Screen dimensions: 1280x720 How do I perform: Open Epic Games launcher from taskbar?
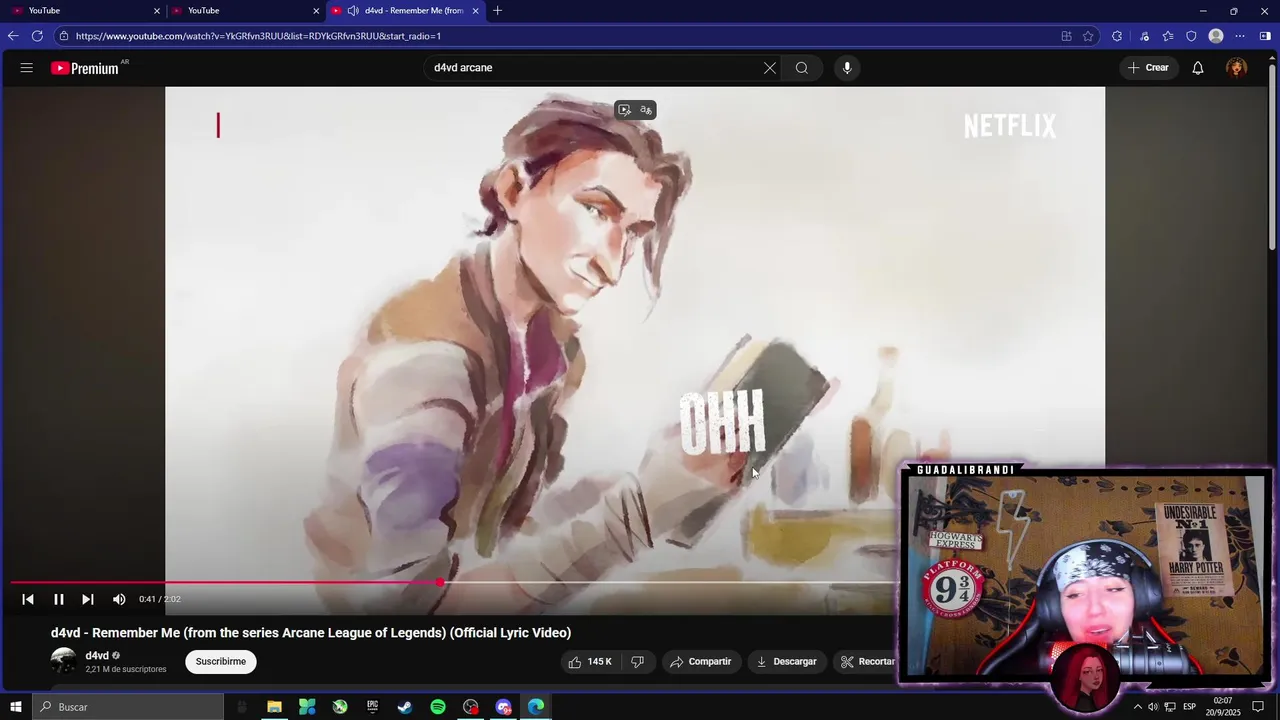coord(372,707)
